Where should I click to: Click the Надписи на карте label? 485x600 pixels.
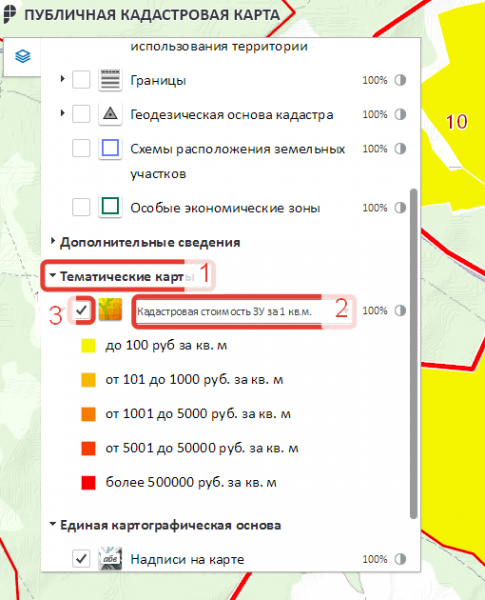pos(187,559)
